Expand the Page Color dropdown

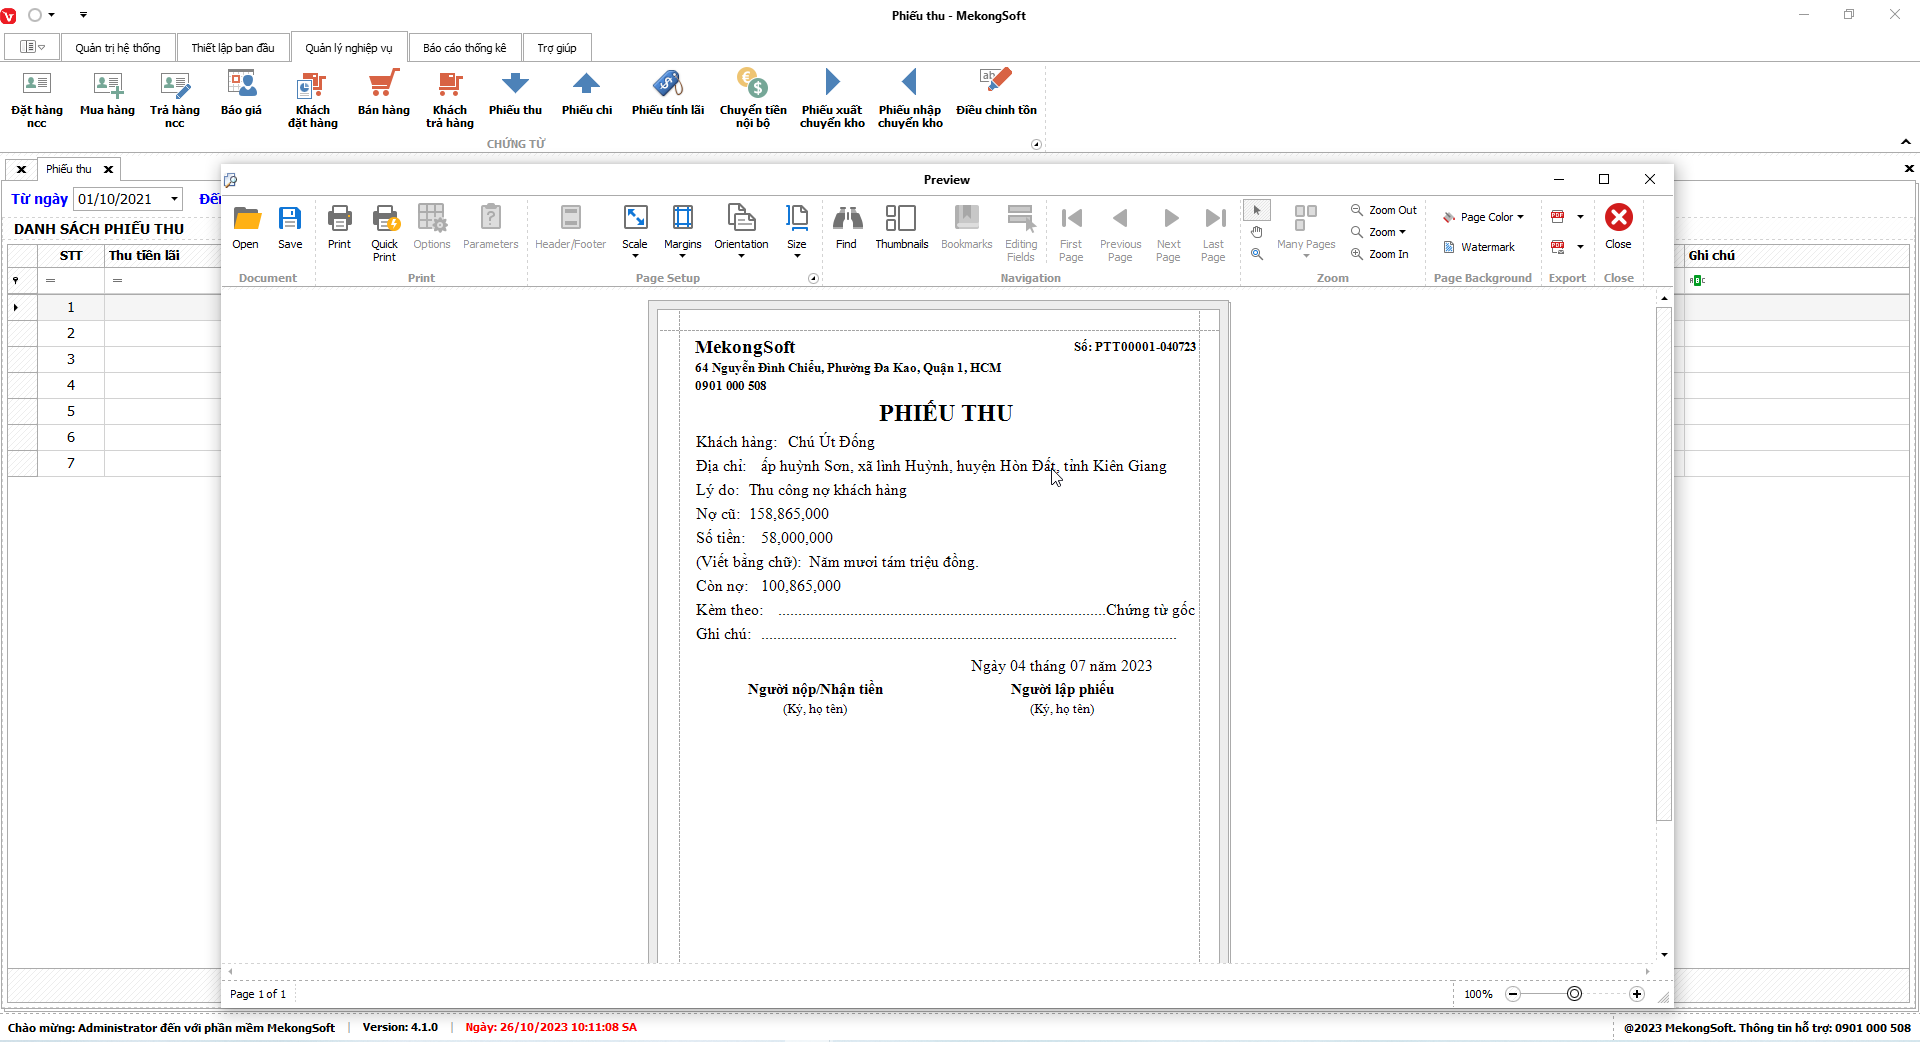[x=1484, y=217]
